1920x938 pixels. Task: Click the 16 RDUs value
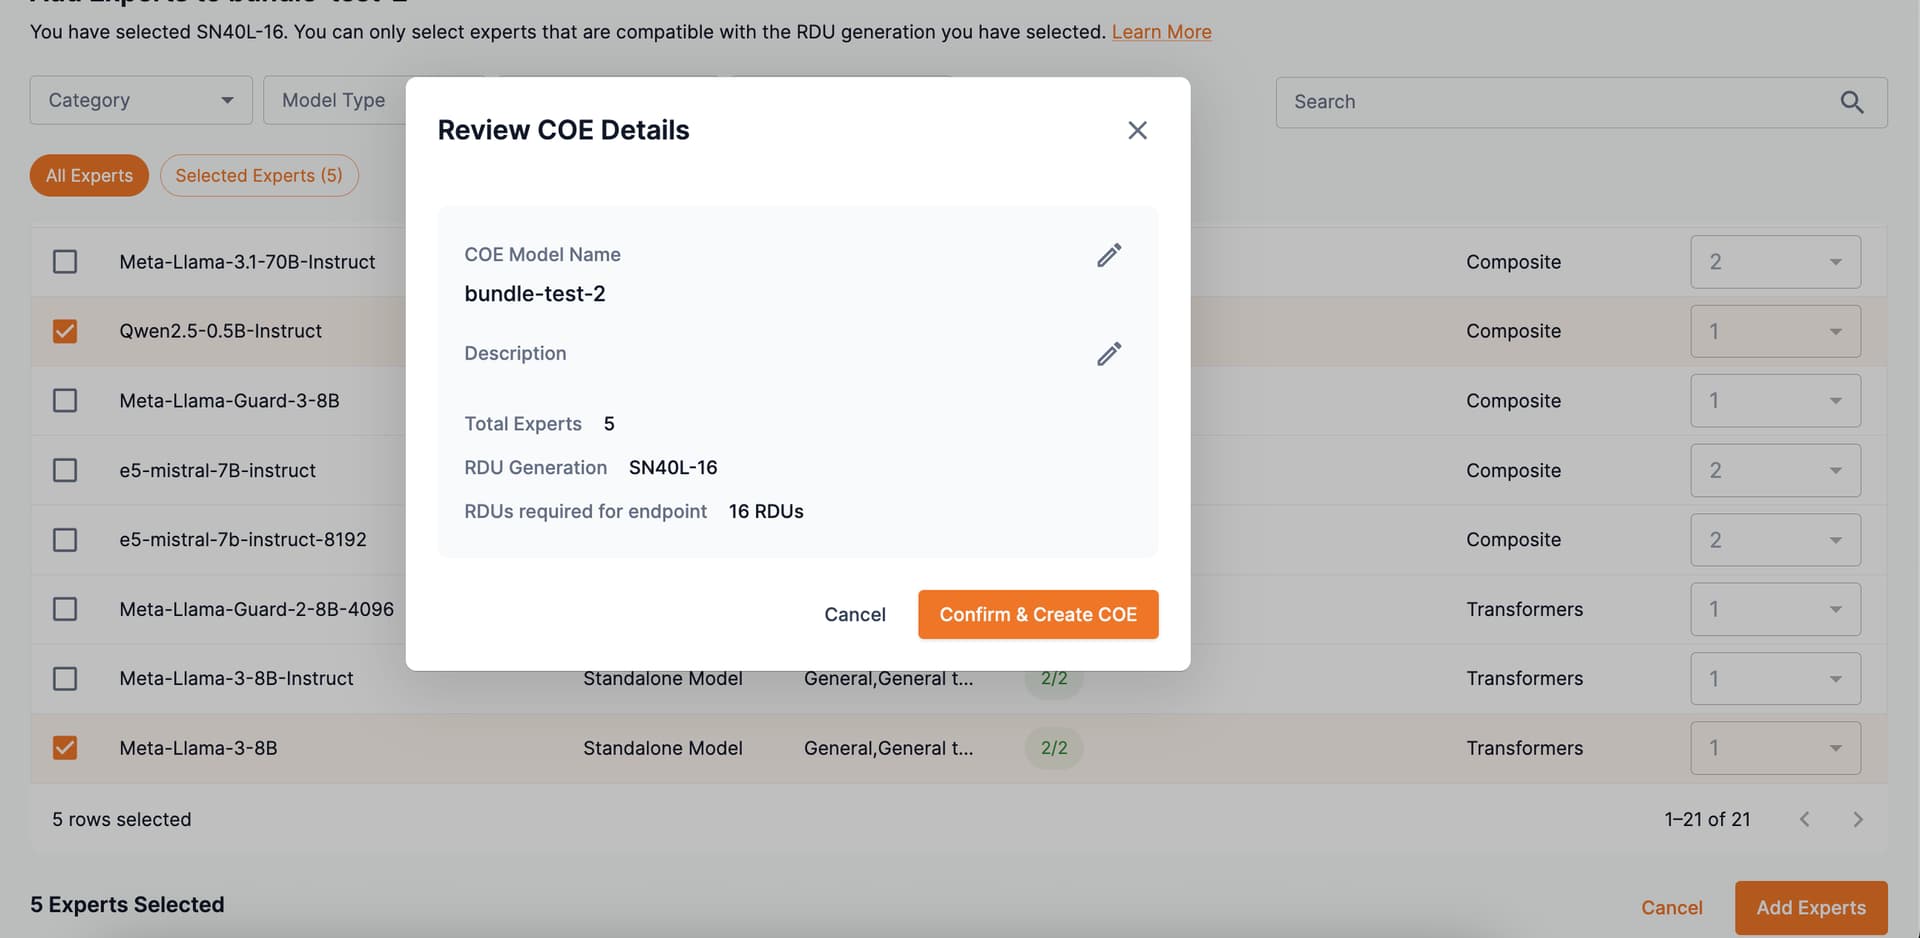[x=766, y=512]
